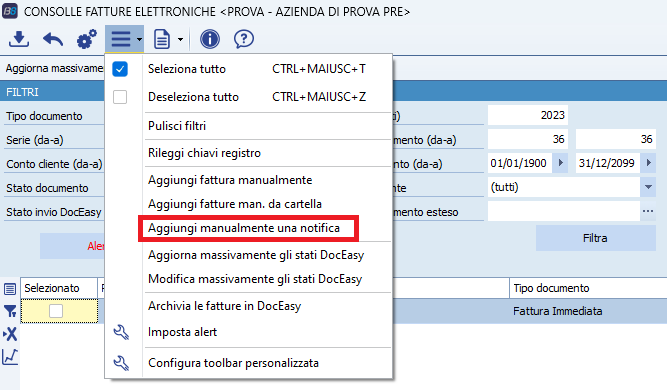Image resolution: width=667 pixels, height=390 pixels.
Task: Choose Archivia le fatture in DocEasy
Action: [224, 306]
